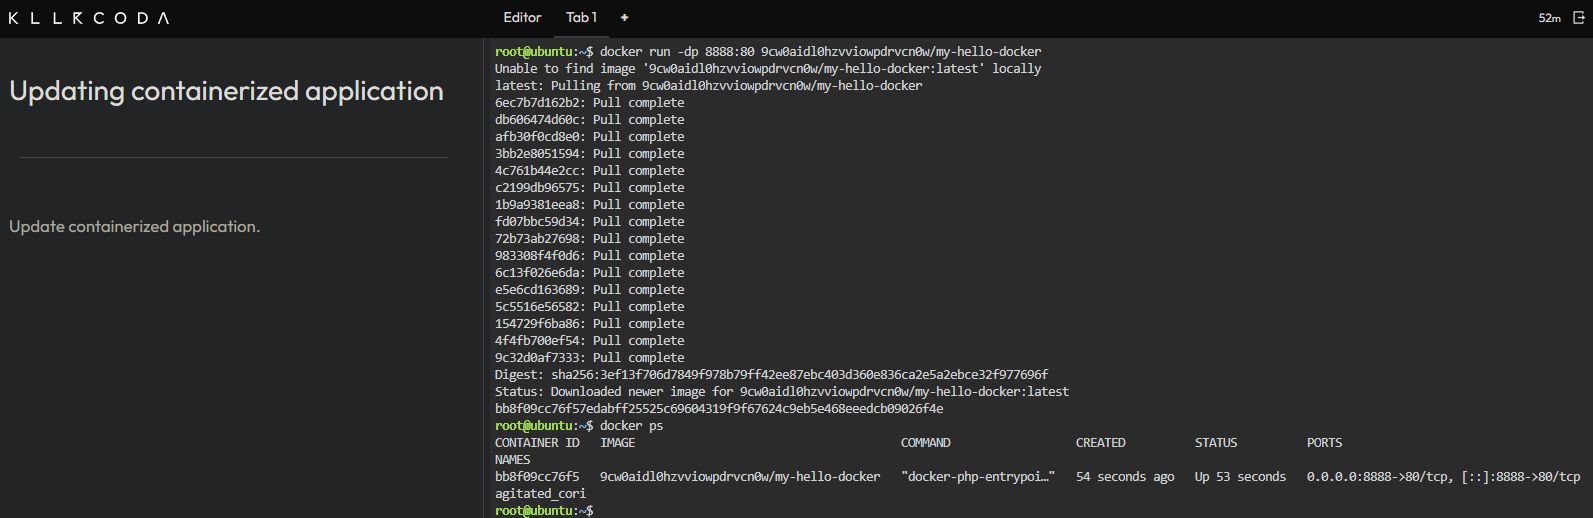Click the CONTAINER ID column header
The height and width of the screenshot is (518, 1593).
[537, 443]
